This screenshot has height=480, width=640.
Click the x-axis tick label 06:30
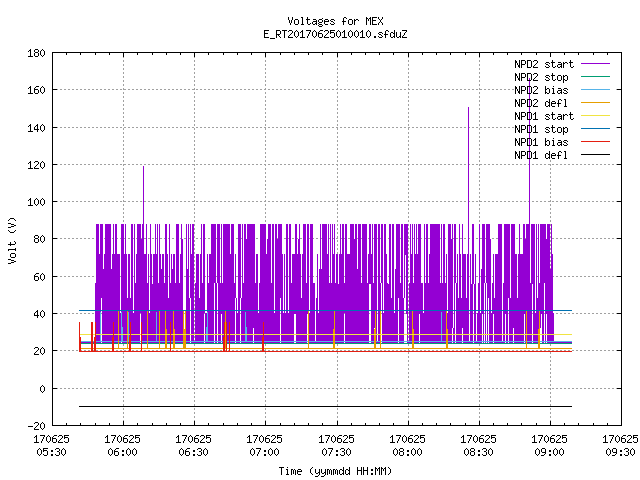pos(193,452)
